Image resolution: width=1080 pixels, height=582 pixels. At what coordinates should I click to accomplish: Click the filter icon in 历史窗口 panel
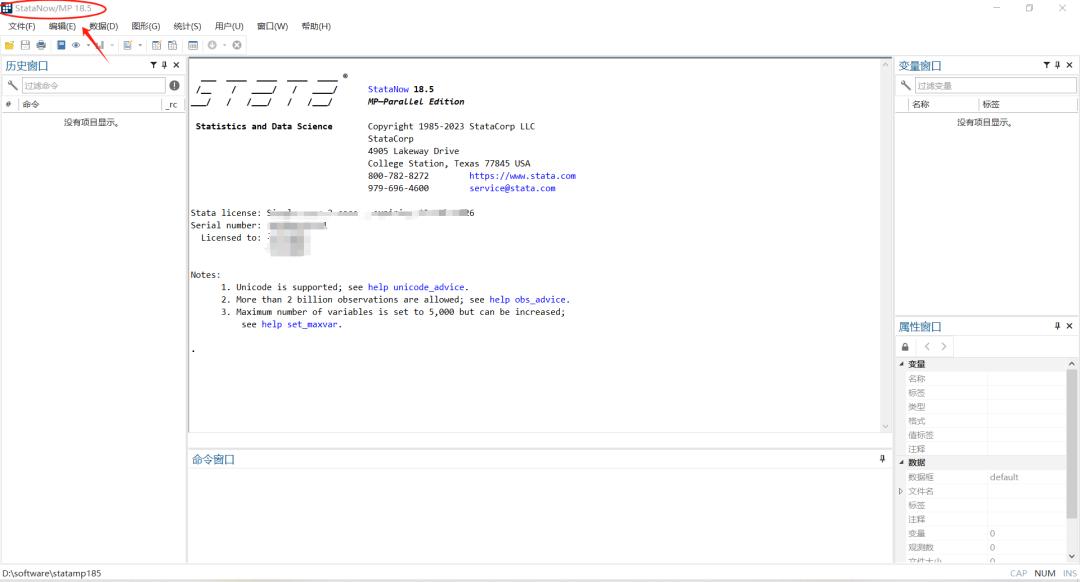(153, 64)
